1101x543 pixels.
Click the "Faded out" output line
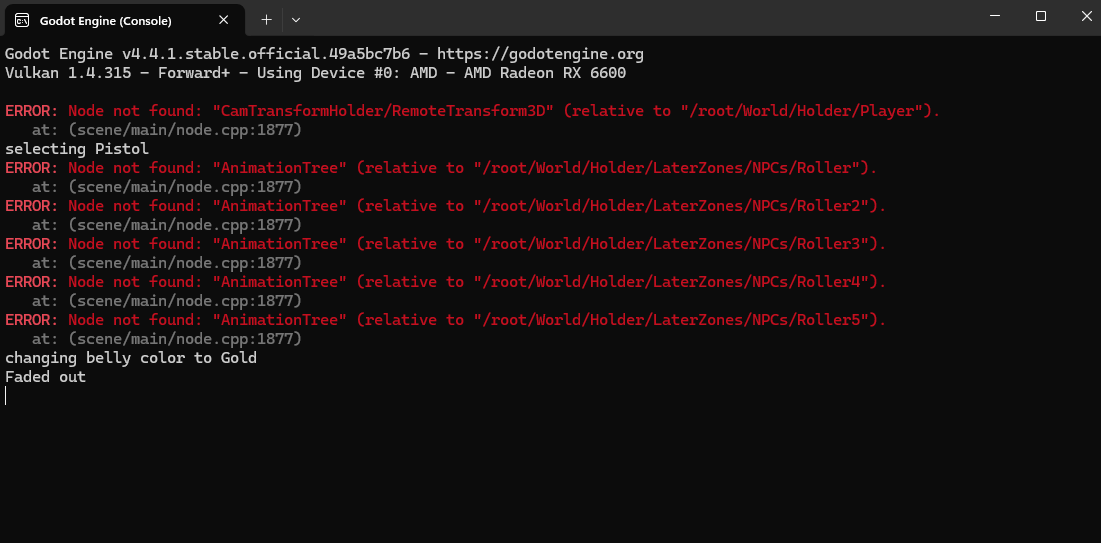[x=45, y=377]
